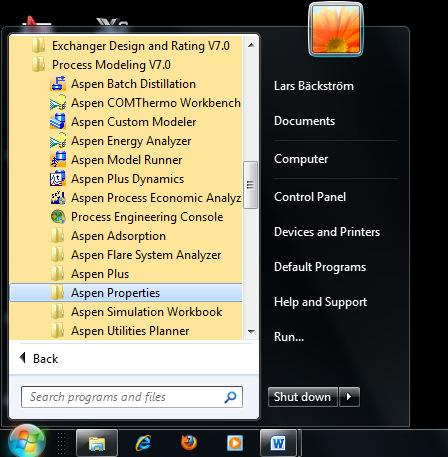The height and width of the screenshot is (457, 448).
Task: Click Run... in the Start menu
Action: tap(289, 337)
